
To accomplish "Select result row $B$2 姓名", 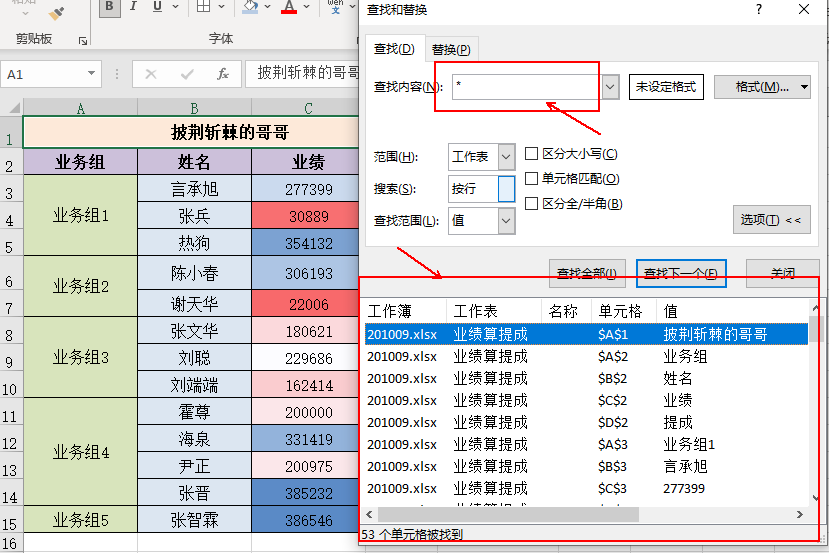I will [586, 379].
